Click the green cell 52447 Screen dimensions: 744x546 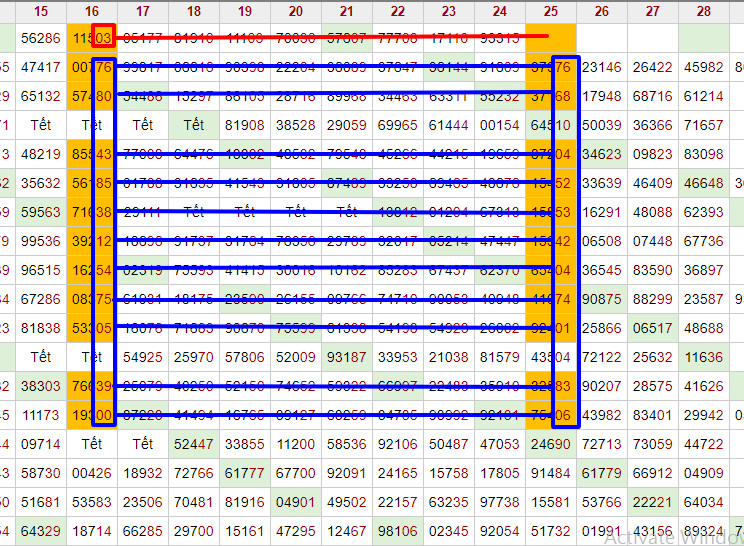click(x=194, y=444)
